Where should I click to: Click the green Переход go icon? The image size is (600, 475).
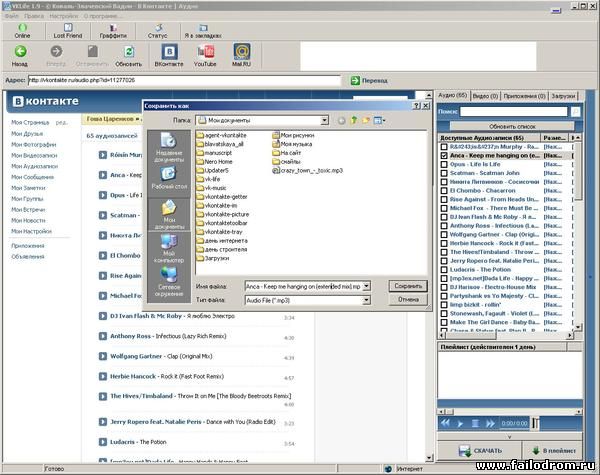click(355, 80)
